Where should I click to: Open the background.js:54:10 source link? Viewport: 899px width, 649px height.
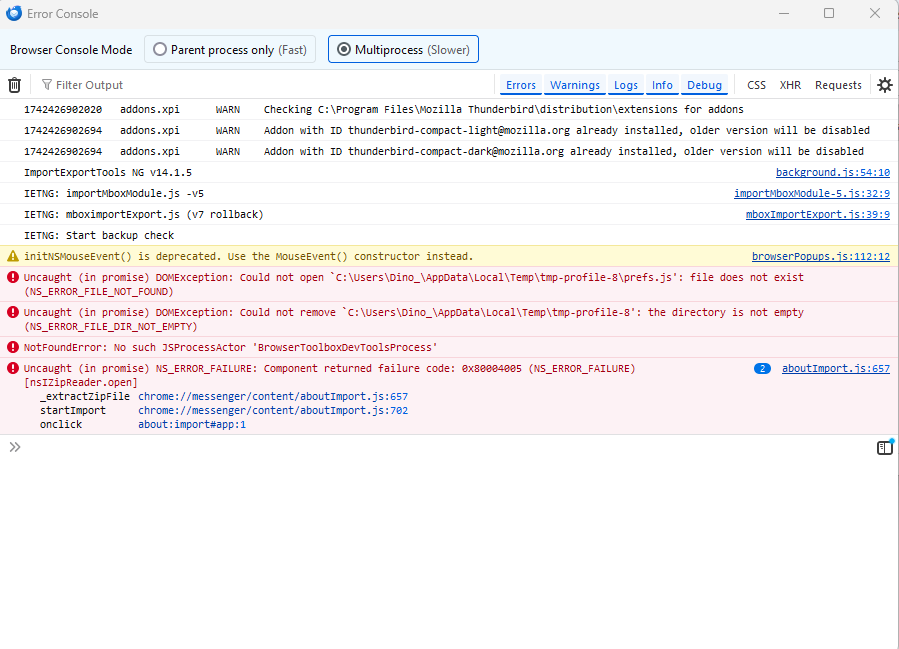tap(832, 173)
